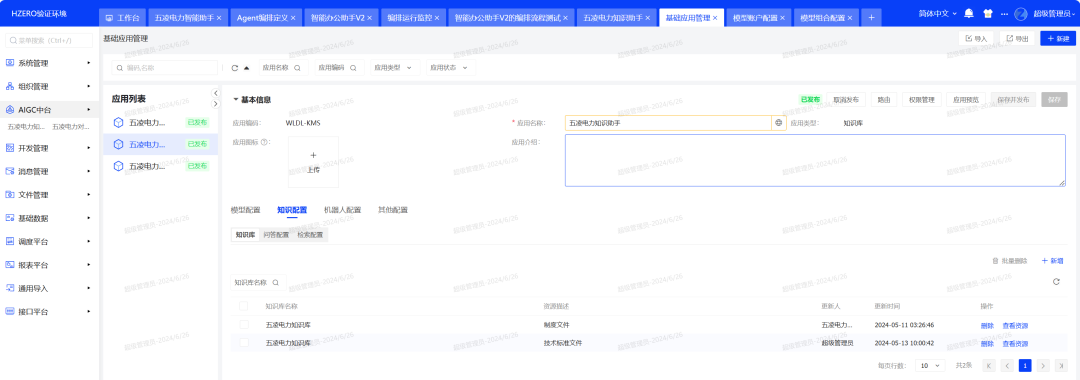Check the row with 制度文件

coord(244,325)
